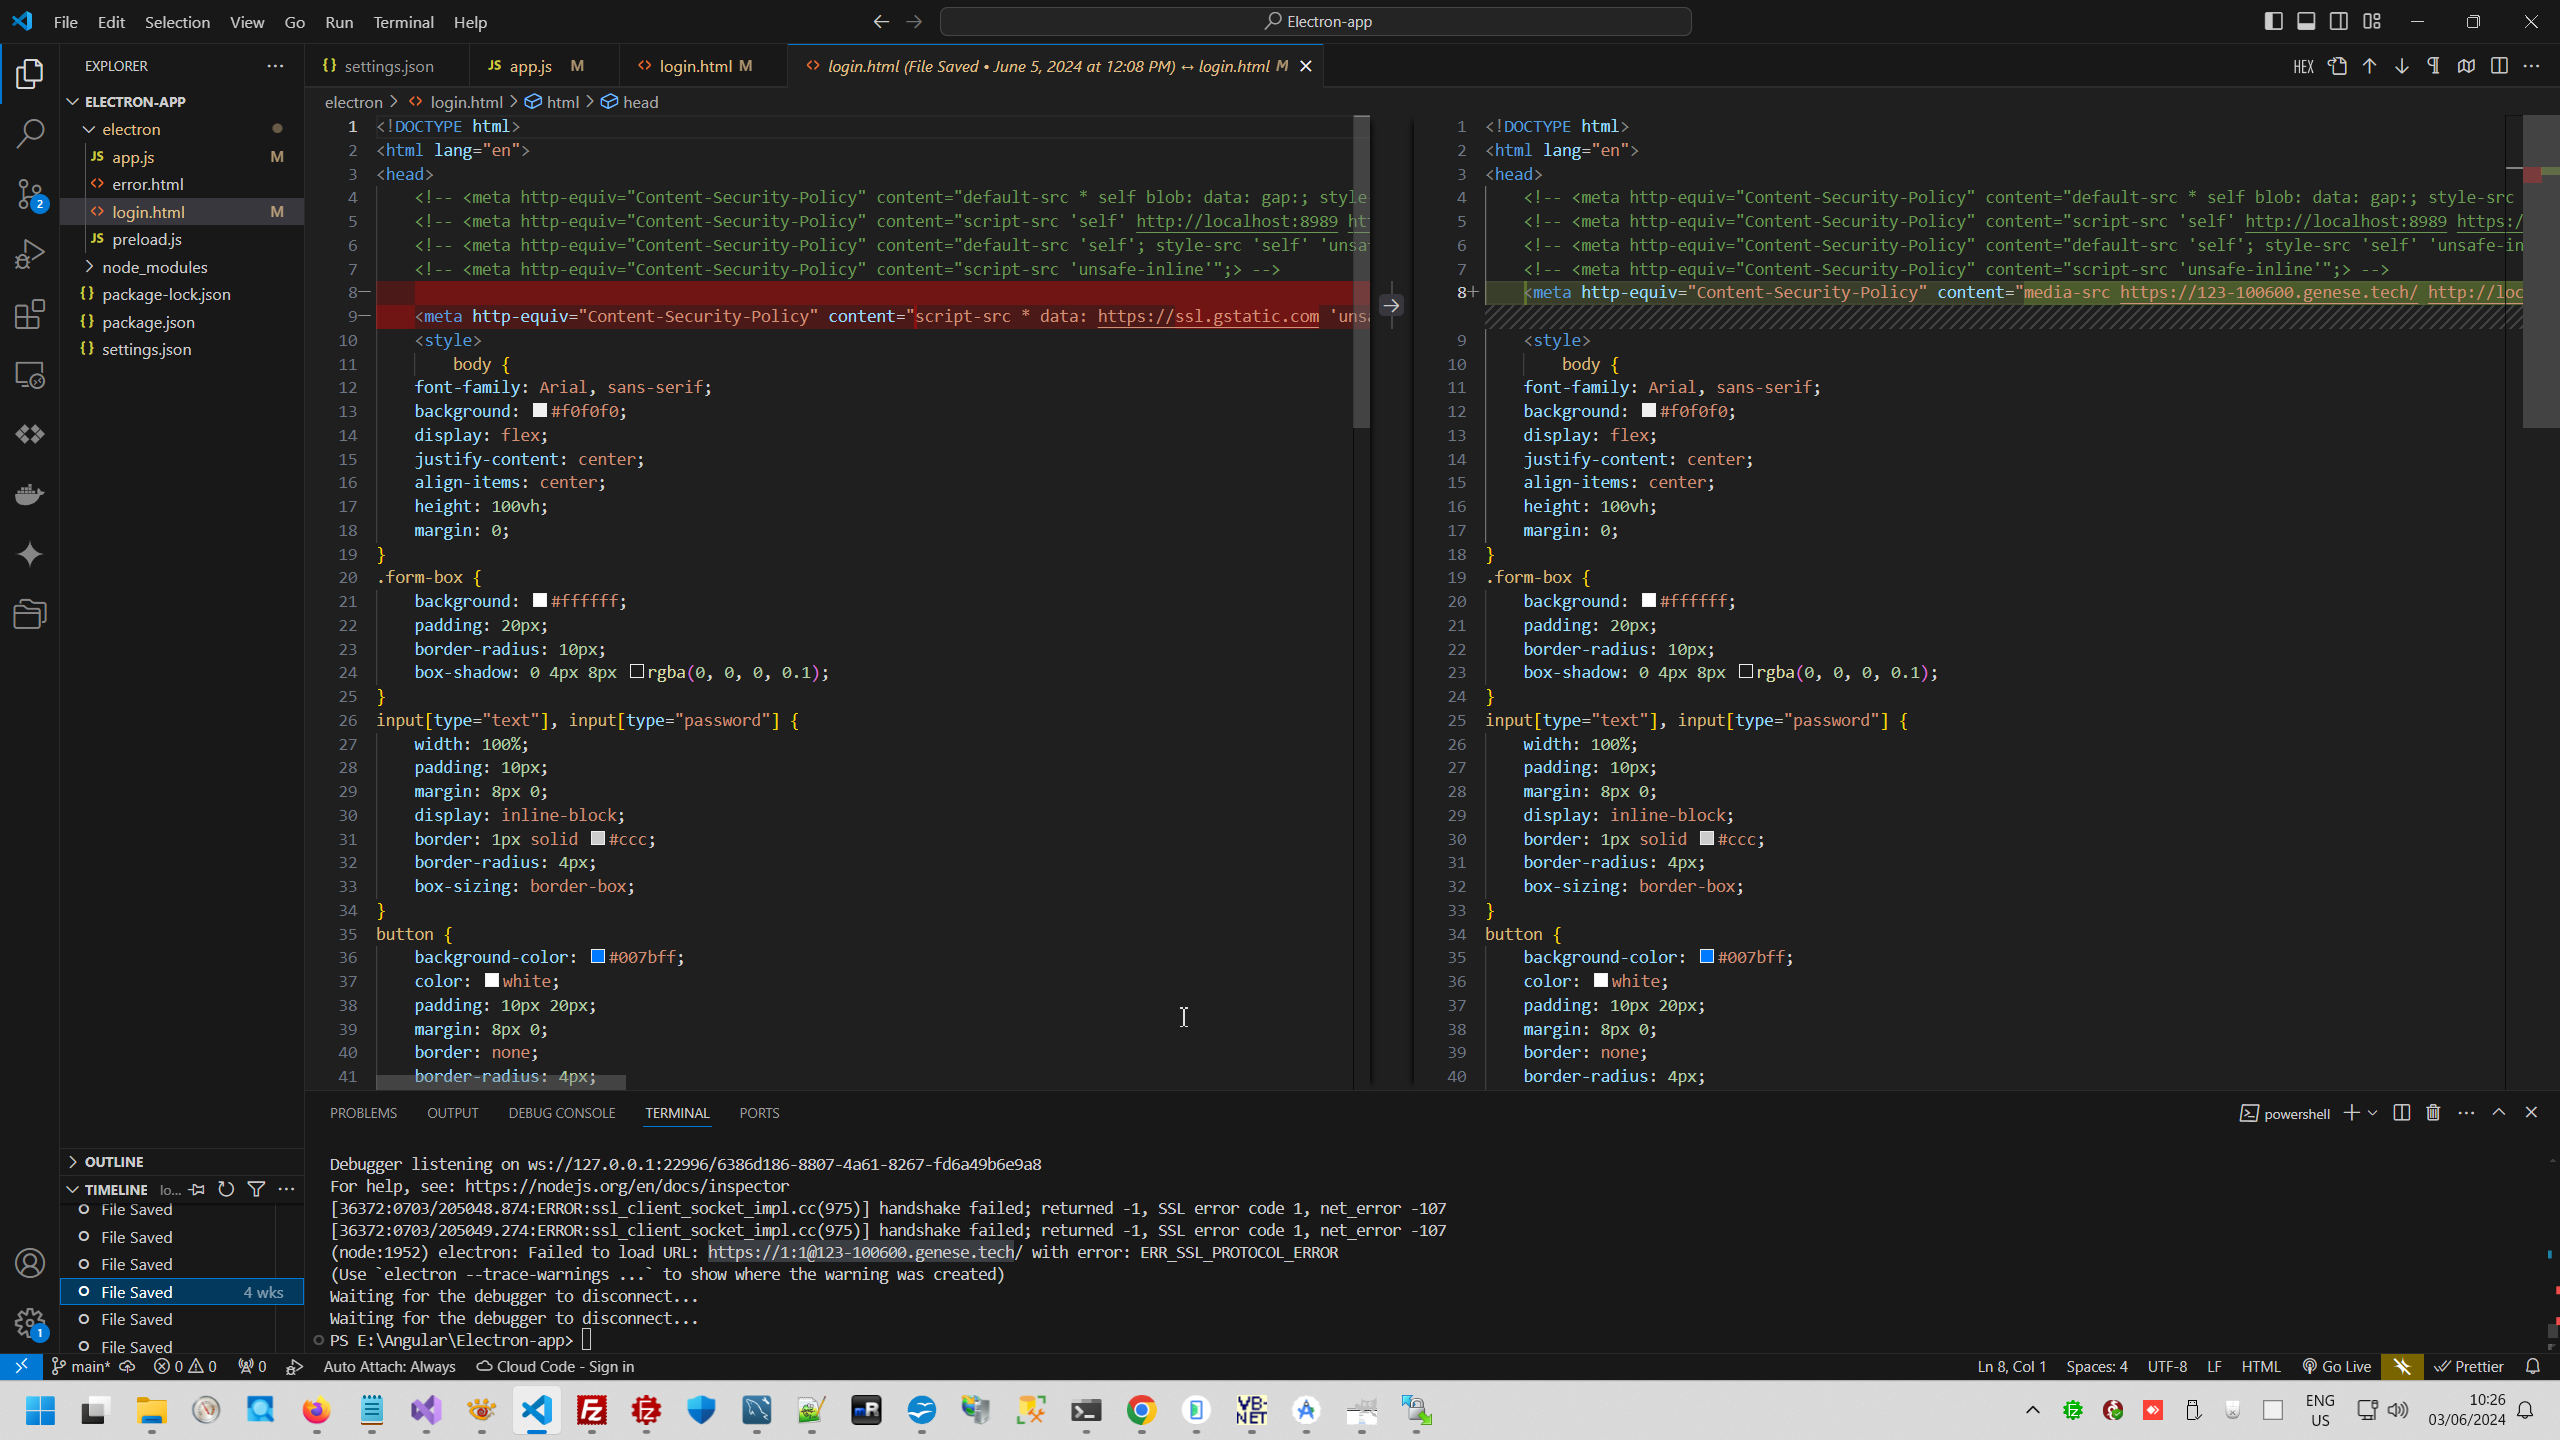
Task: Open the Terminal menu
Action: 403,22
